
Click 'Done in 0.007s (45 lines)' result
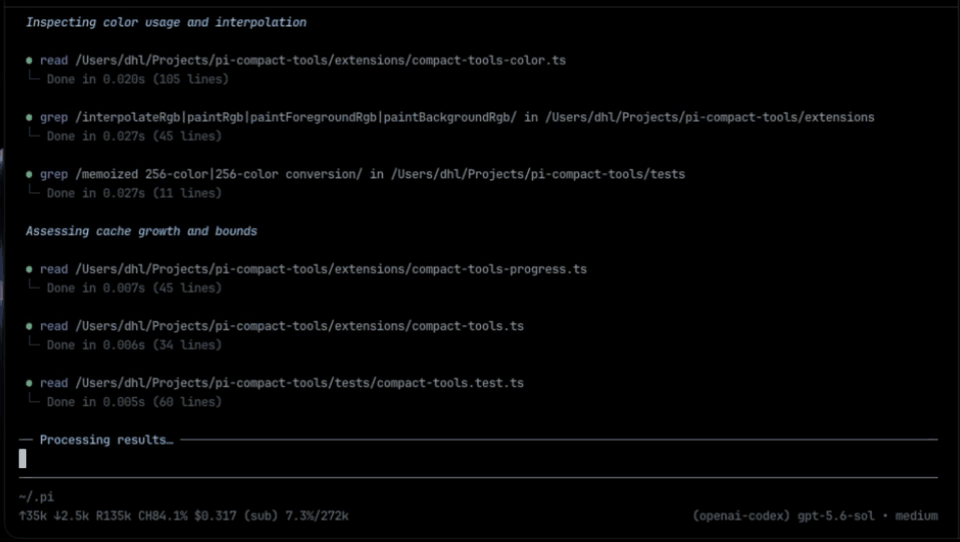click(134, 288)
